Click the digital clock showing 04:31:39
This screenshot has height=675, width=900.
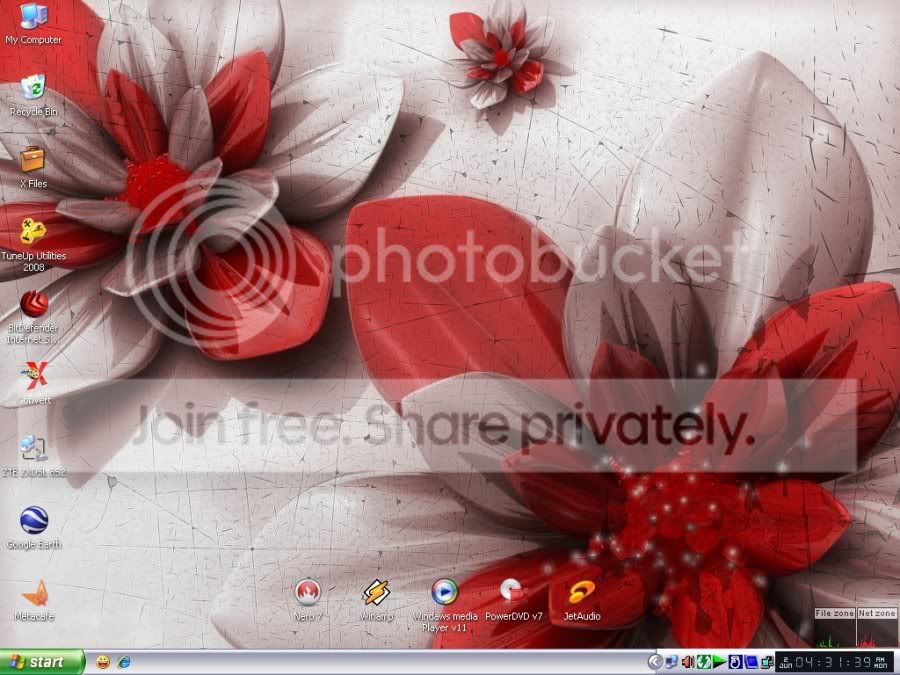click(x=835, y=662)
